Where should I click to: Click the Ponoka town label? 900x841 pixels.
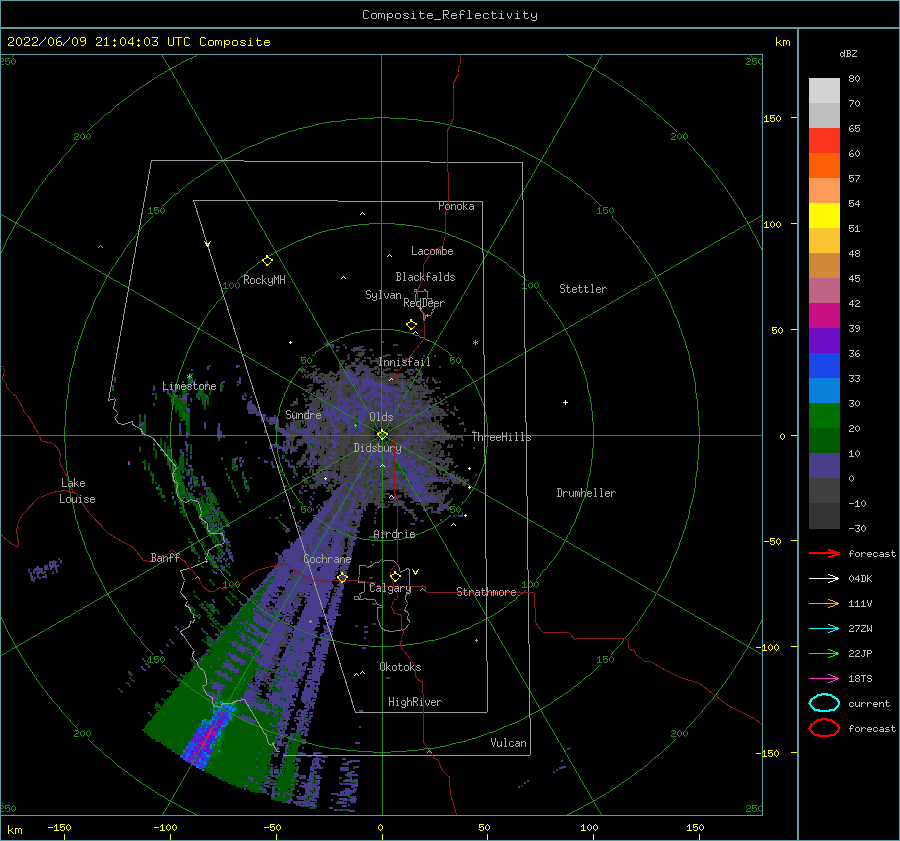pos(456,206)
